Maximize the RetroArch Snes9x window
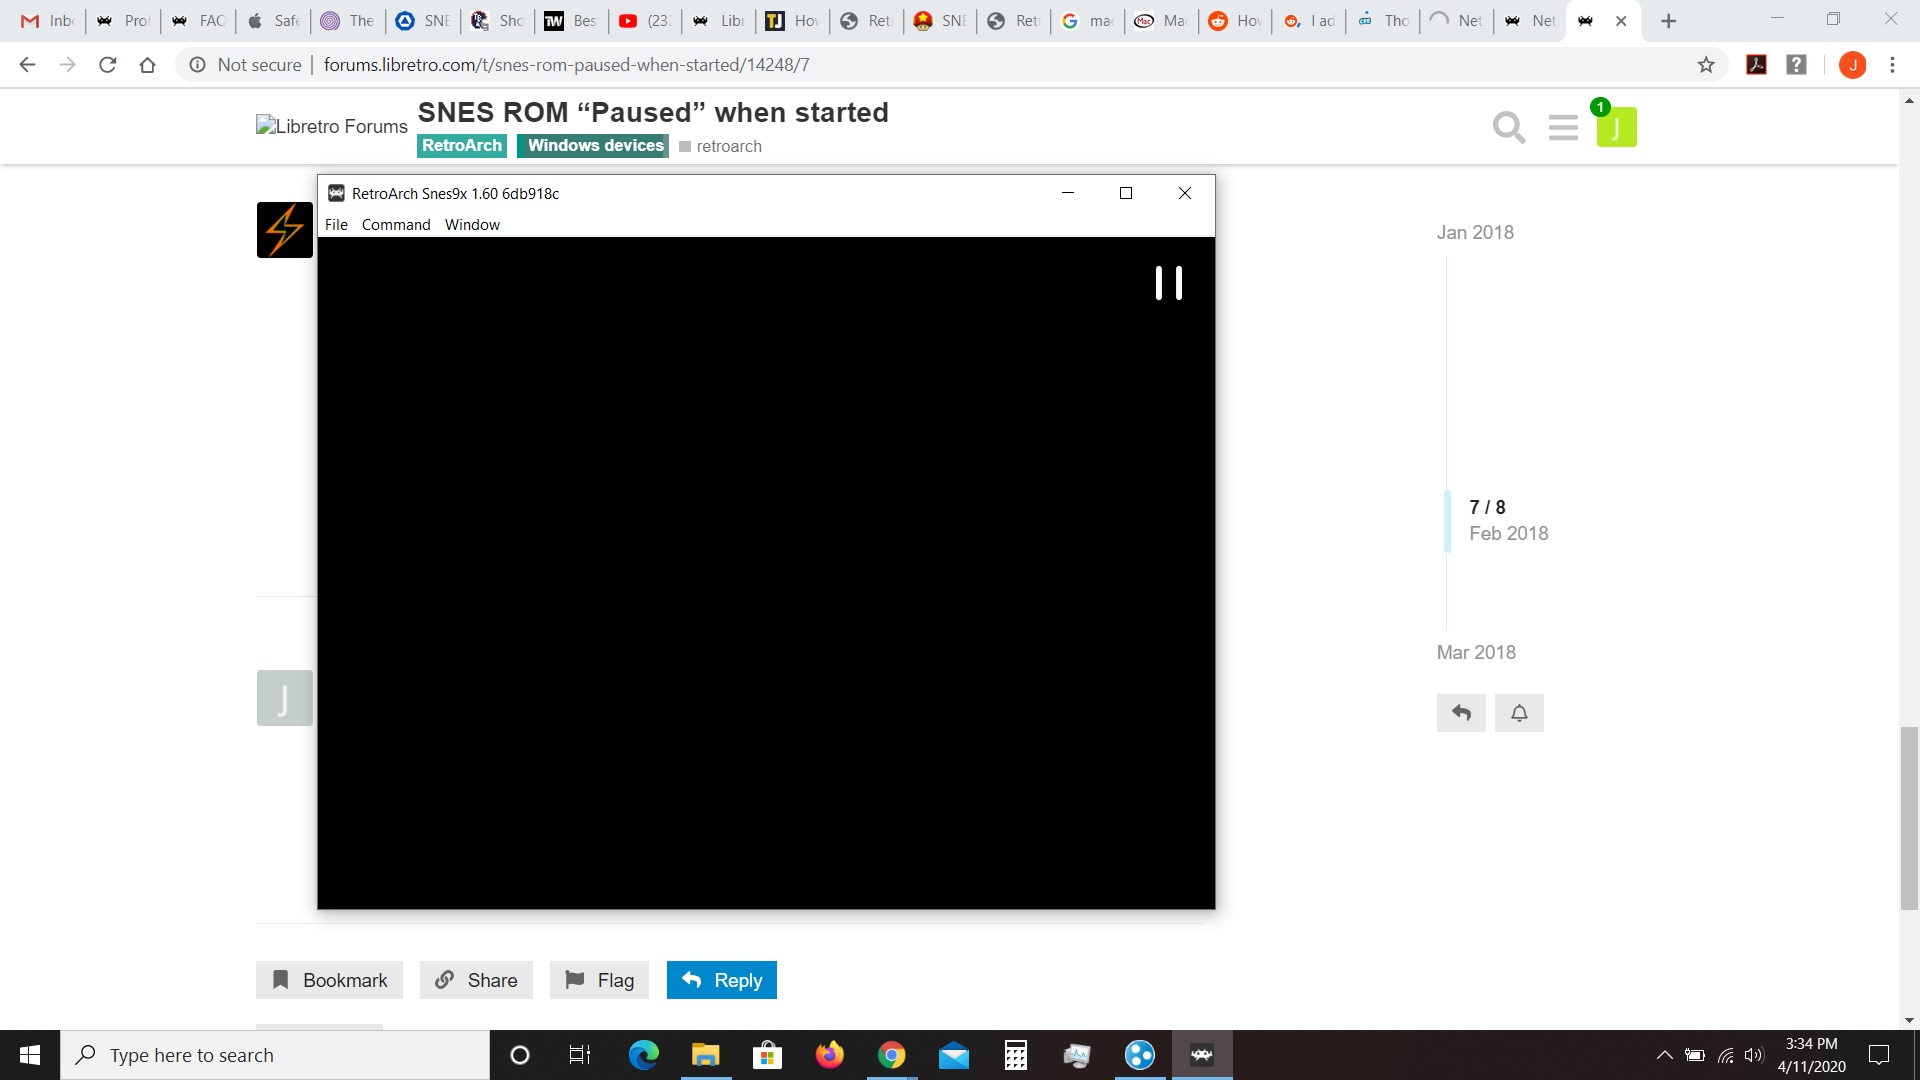 pyautogui.click(x=1126, y=193)
